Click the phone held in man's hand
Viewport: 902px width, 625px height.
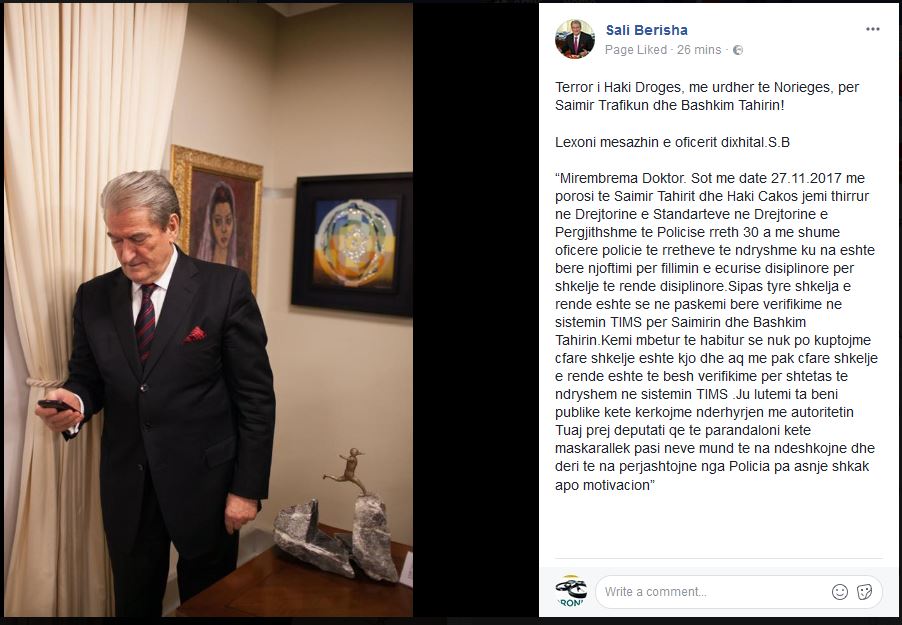[x=56, y=406]
